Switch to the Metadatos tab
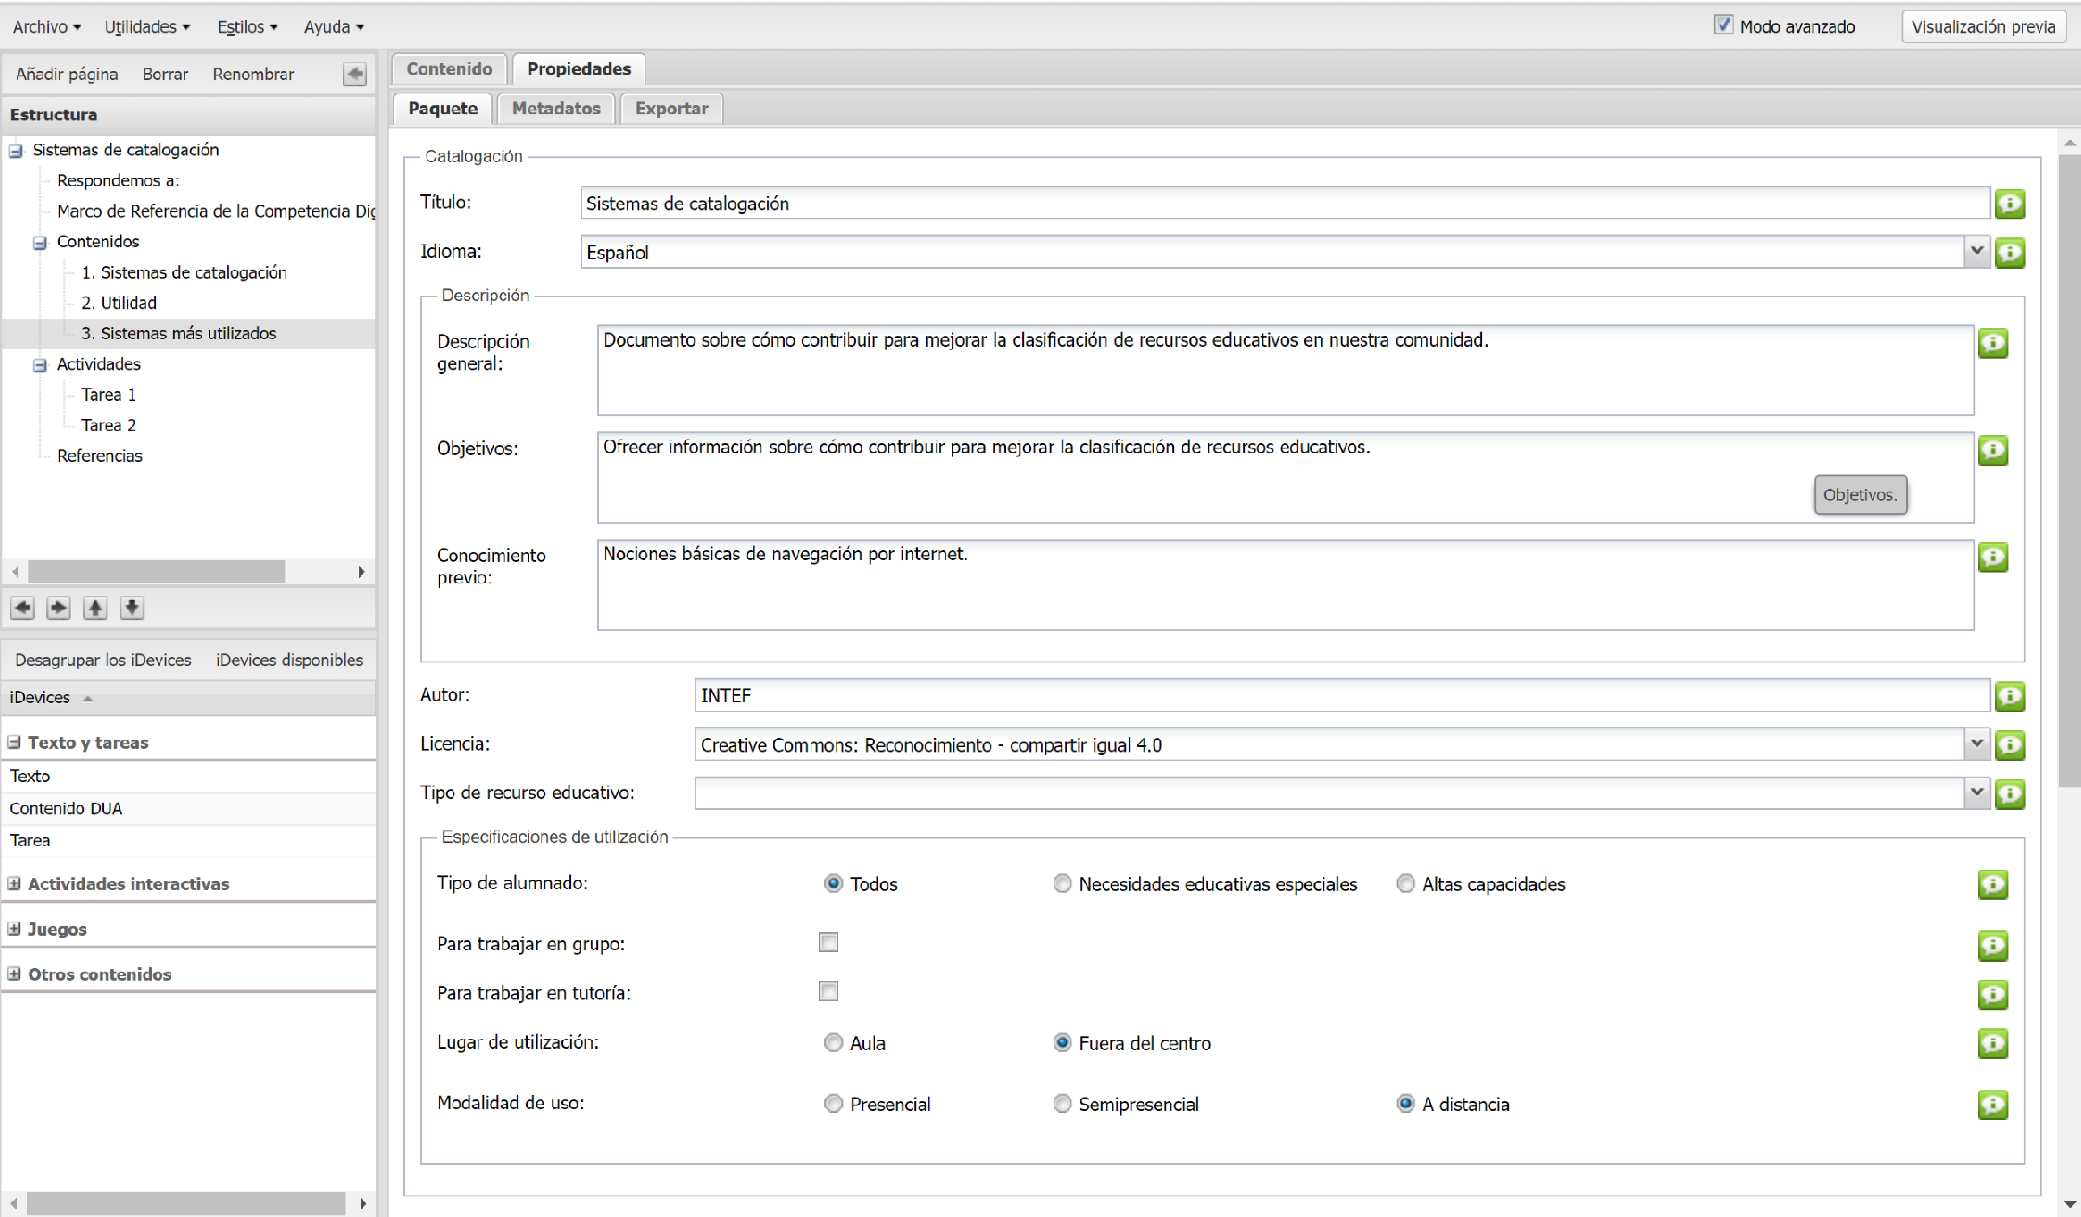Image resolution: width=2081 pixels, height=1217 pixels. click(x=556, y=108)
